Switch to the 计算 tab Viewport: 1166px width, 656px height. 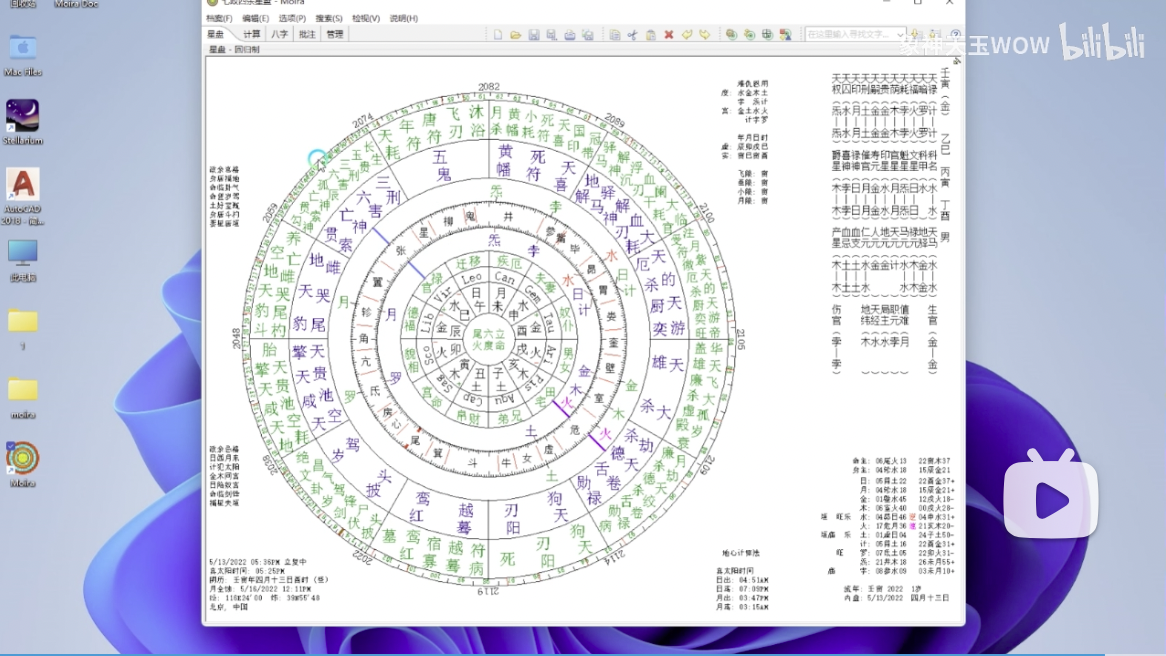click(251, 34)
